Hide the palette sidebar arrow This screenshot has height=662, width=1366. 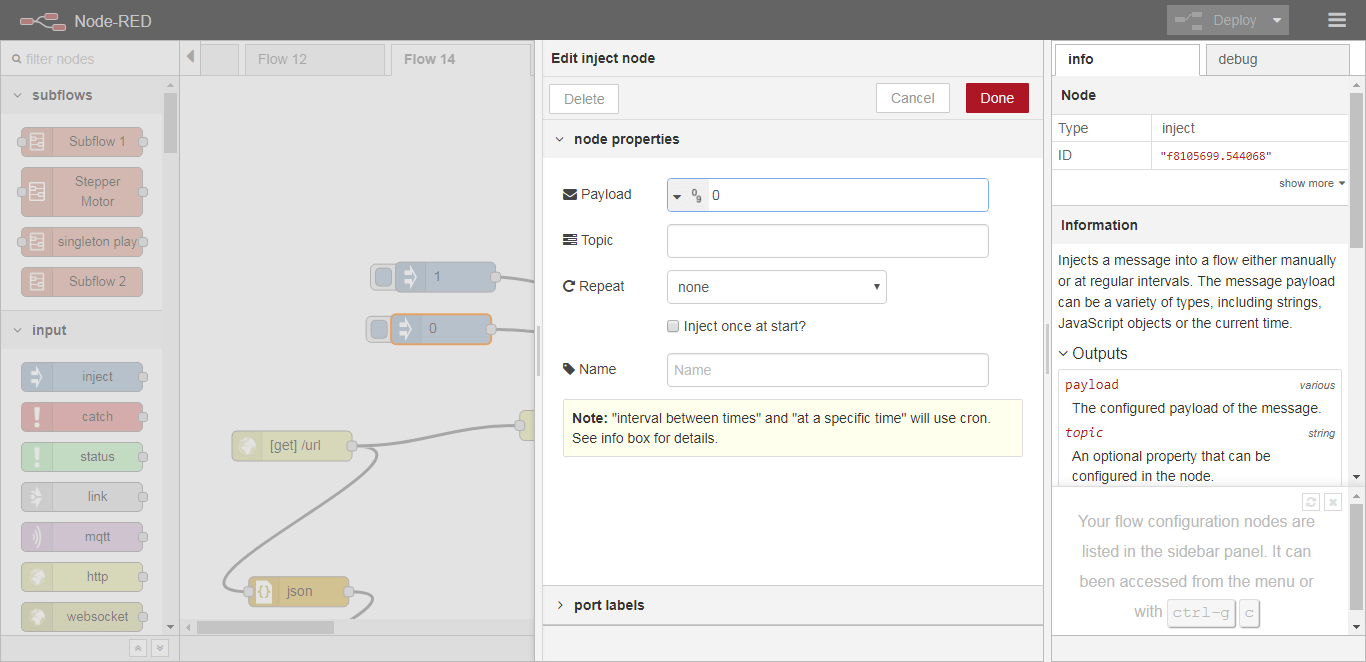point(190,57)
